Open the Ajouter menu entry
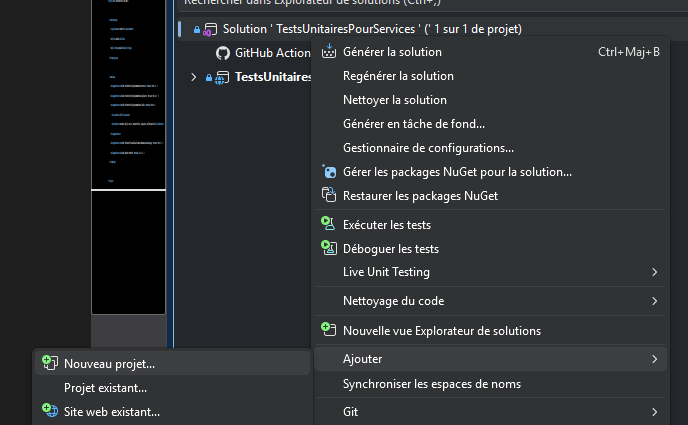 (491, 359)
